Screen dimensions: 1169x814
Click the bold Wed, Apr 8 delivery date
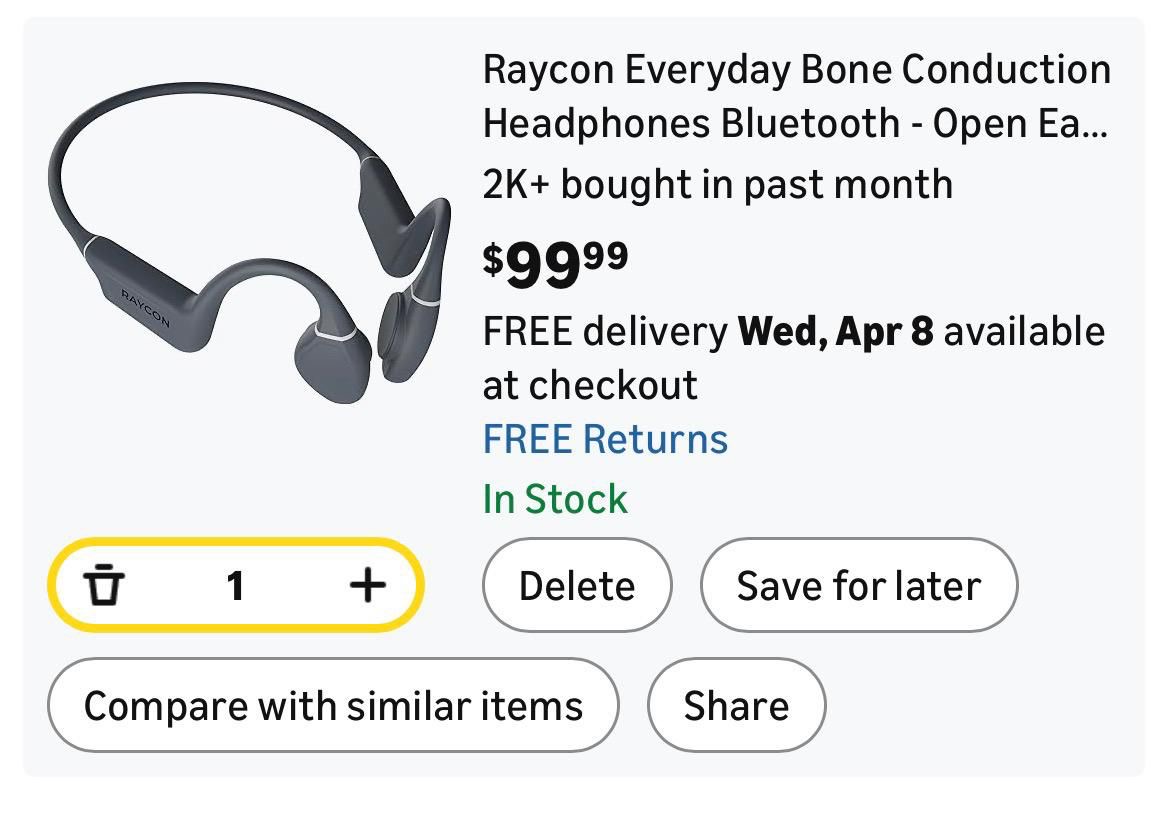point(835,331)
